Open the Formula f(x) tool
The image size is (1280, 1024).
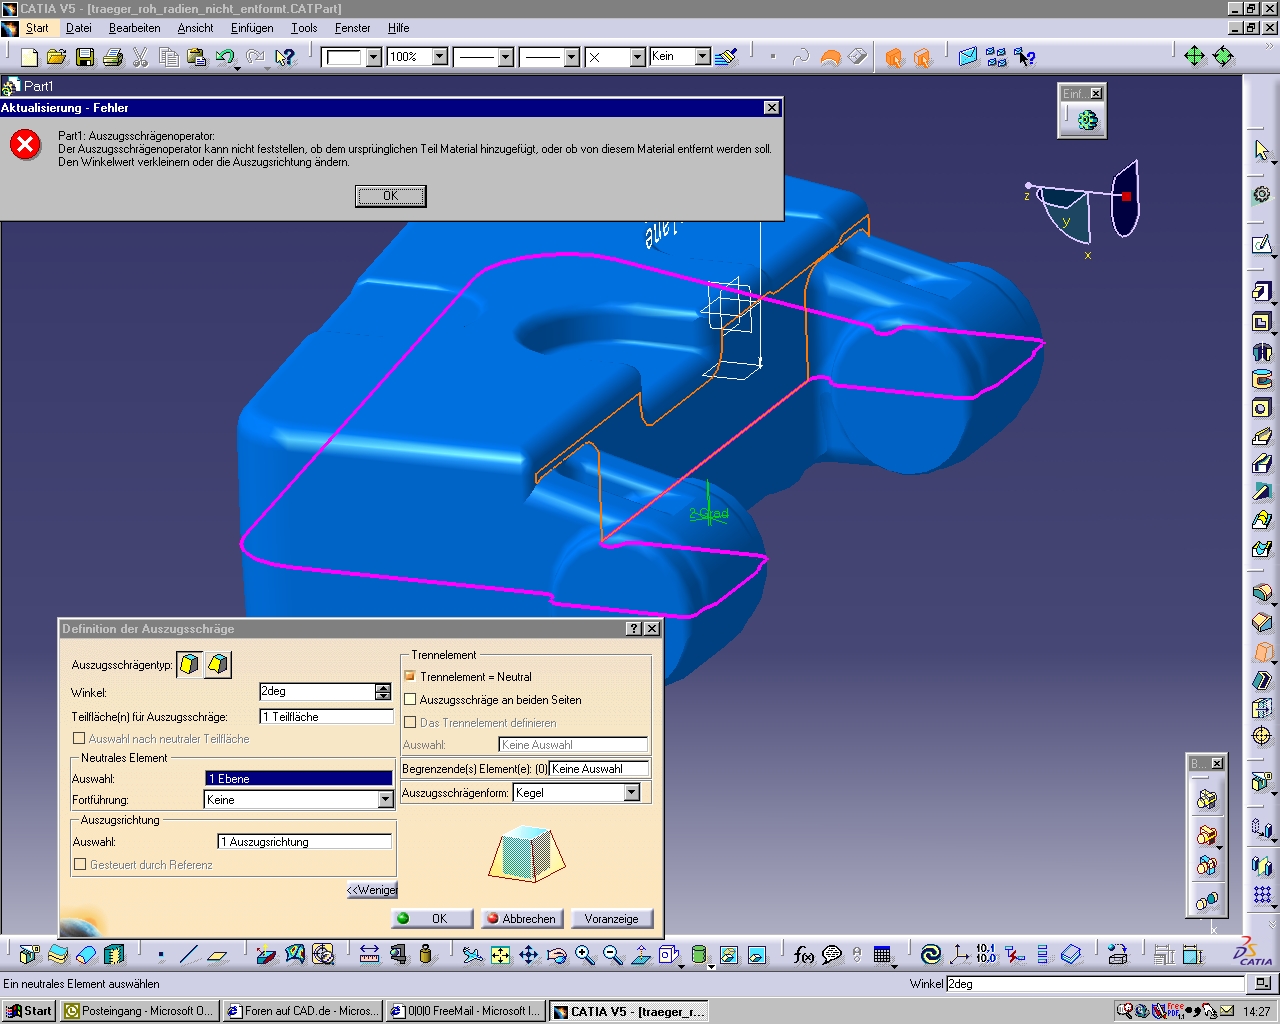[803, 955]
